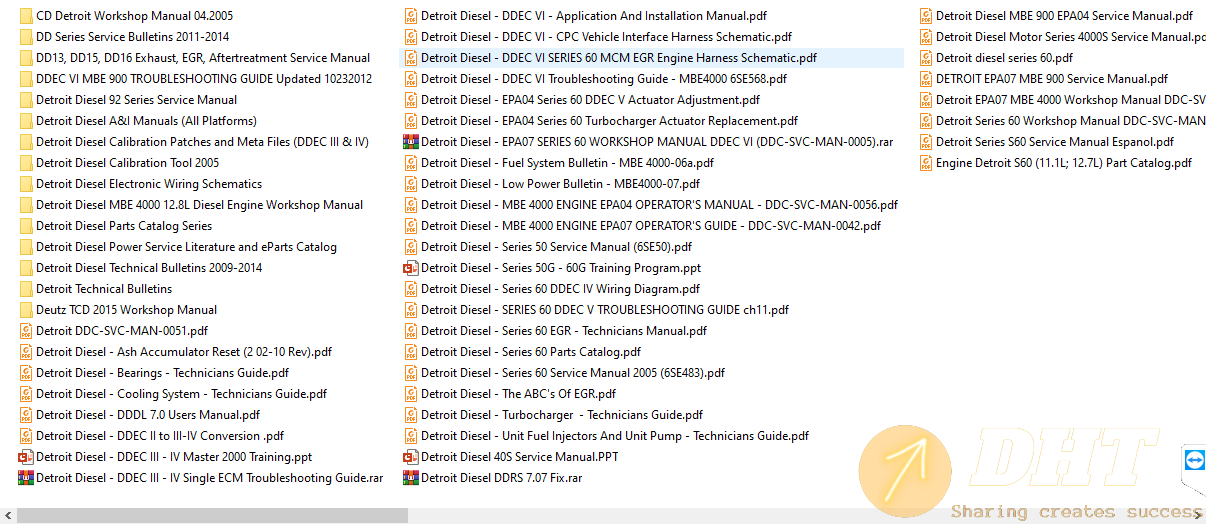Click PDF icon of The ABC's Of EGR.pdf
This screenshot has height=524, width=1206.
coord(411,394)
